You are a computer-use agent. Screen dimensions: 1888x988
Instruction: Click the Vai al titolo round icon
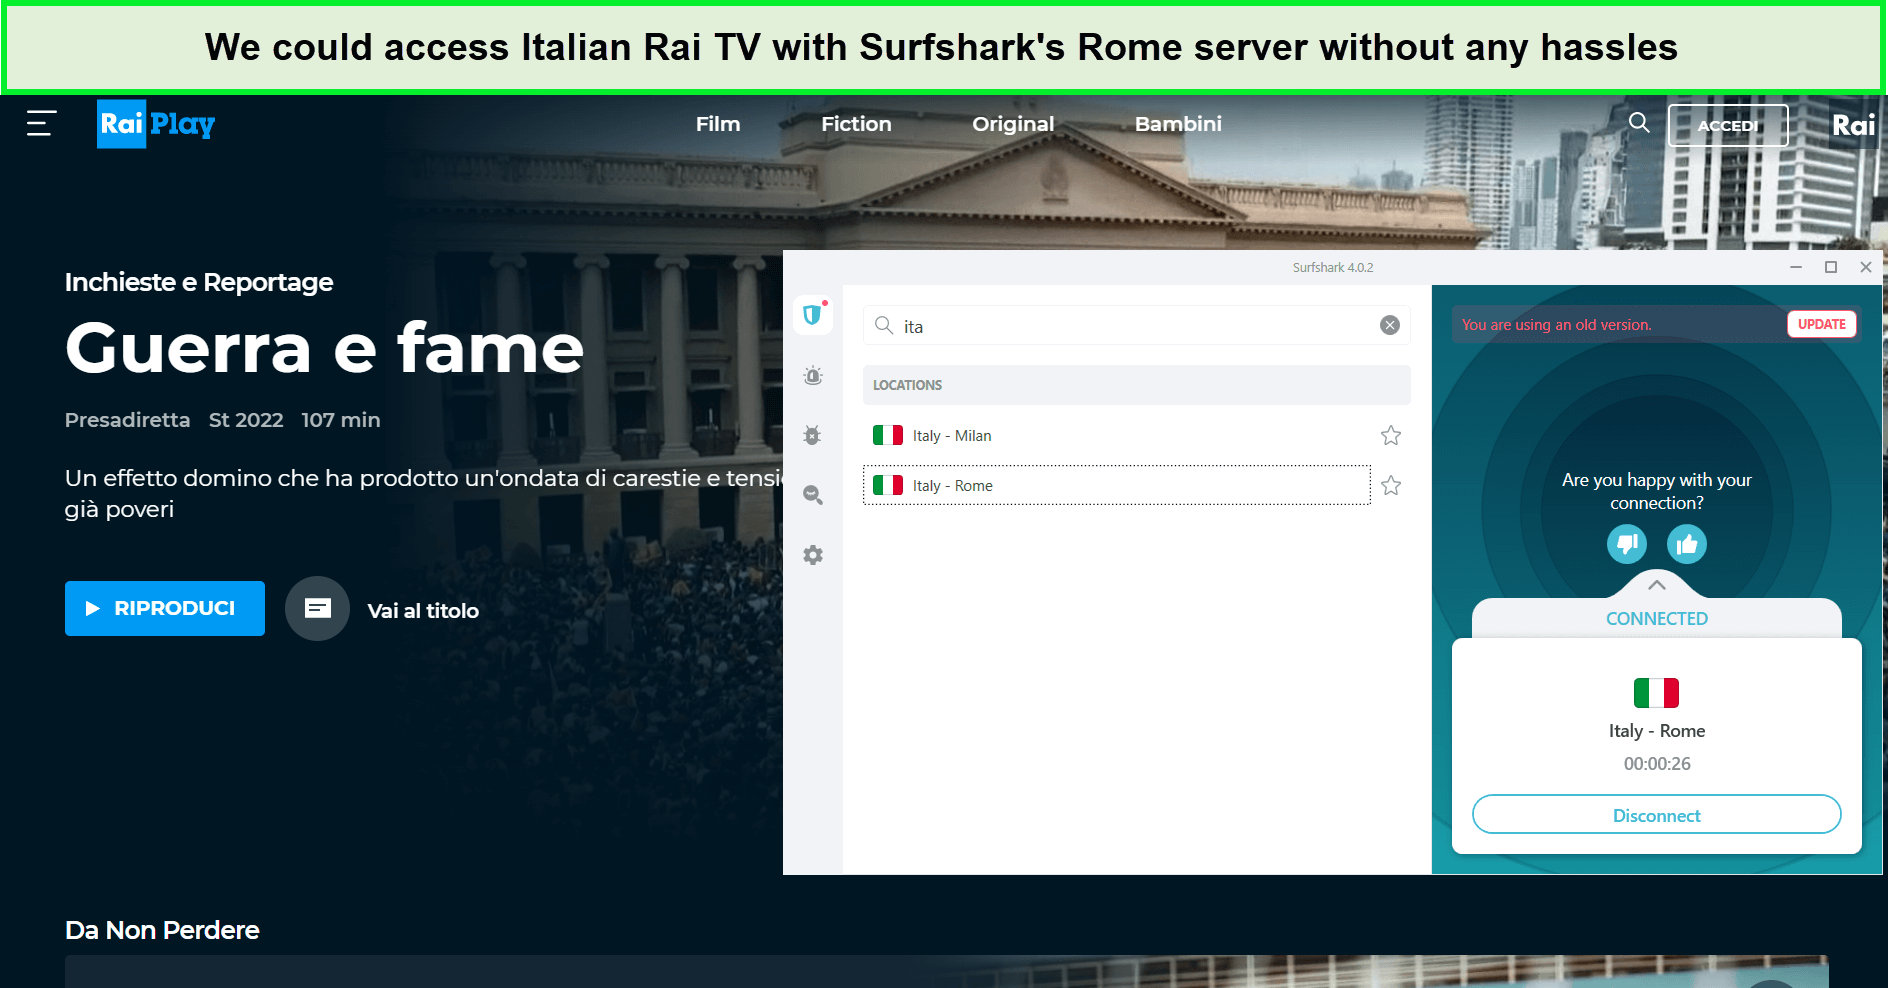(x=317, y=608)
